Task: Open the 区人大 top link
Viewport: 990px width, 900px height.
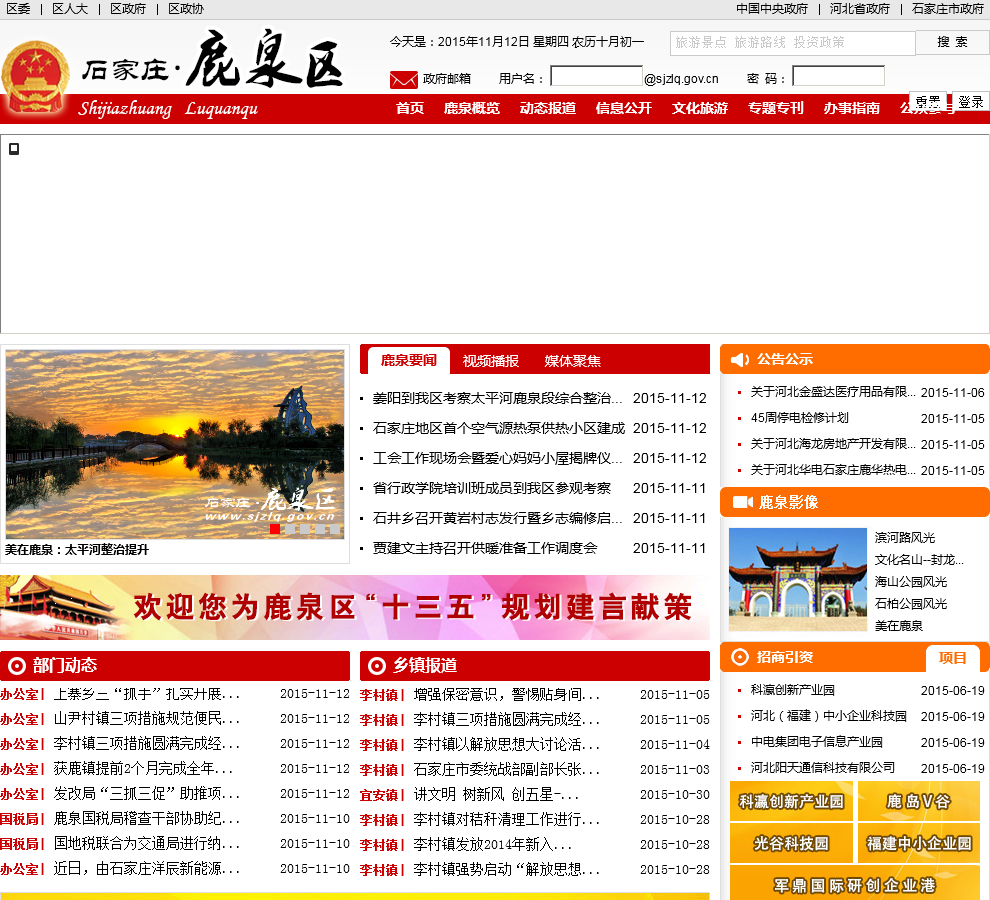Action: click(x=70, y=9)
